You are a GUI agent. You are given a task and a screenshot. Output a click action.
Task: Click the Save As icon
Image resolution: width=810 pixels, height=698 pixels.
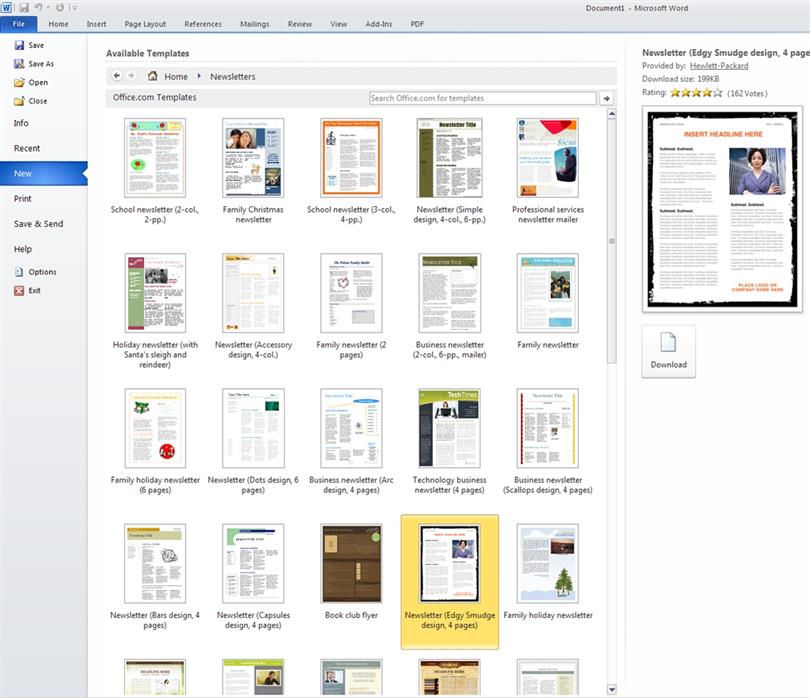pos(19,64)
